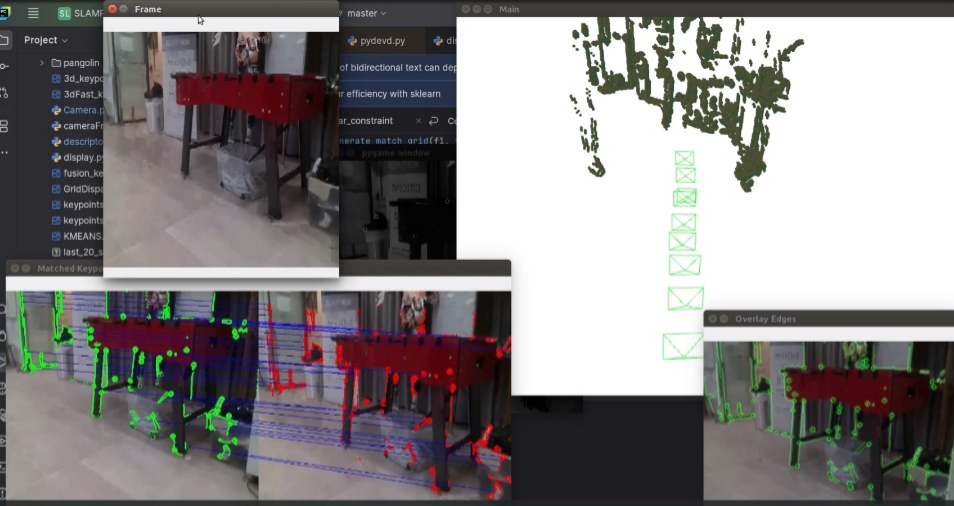The image size is (954, 506).
Task: Click bottom camera frustum in Main window
Action: tap(683, 345)
